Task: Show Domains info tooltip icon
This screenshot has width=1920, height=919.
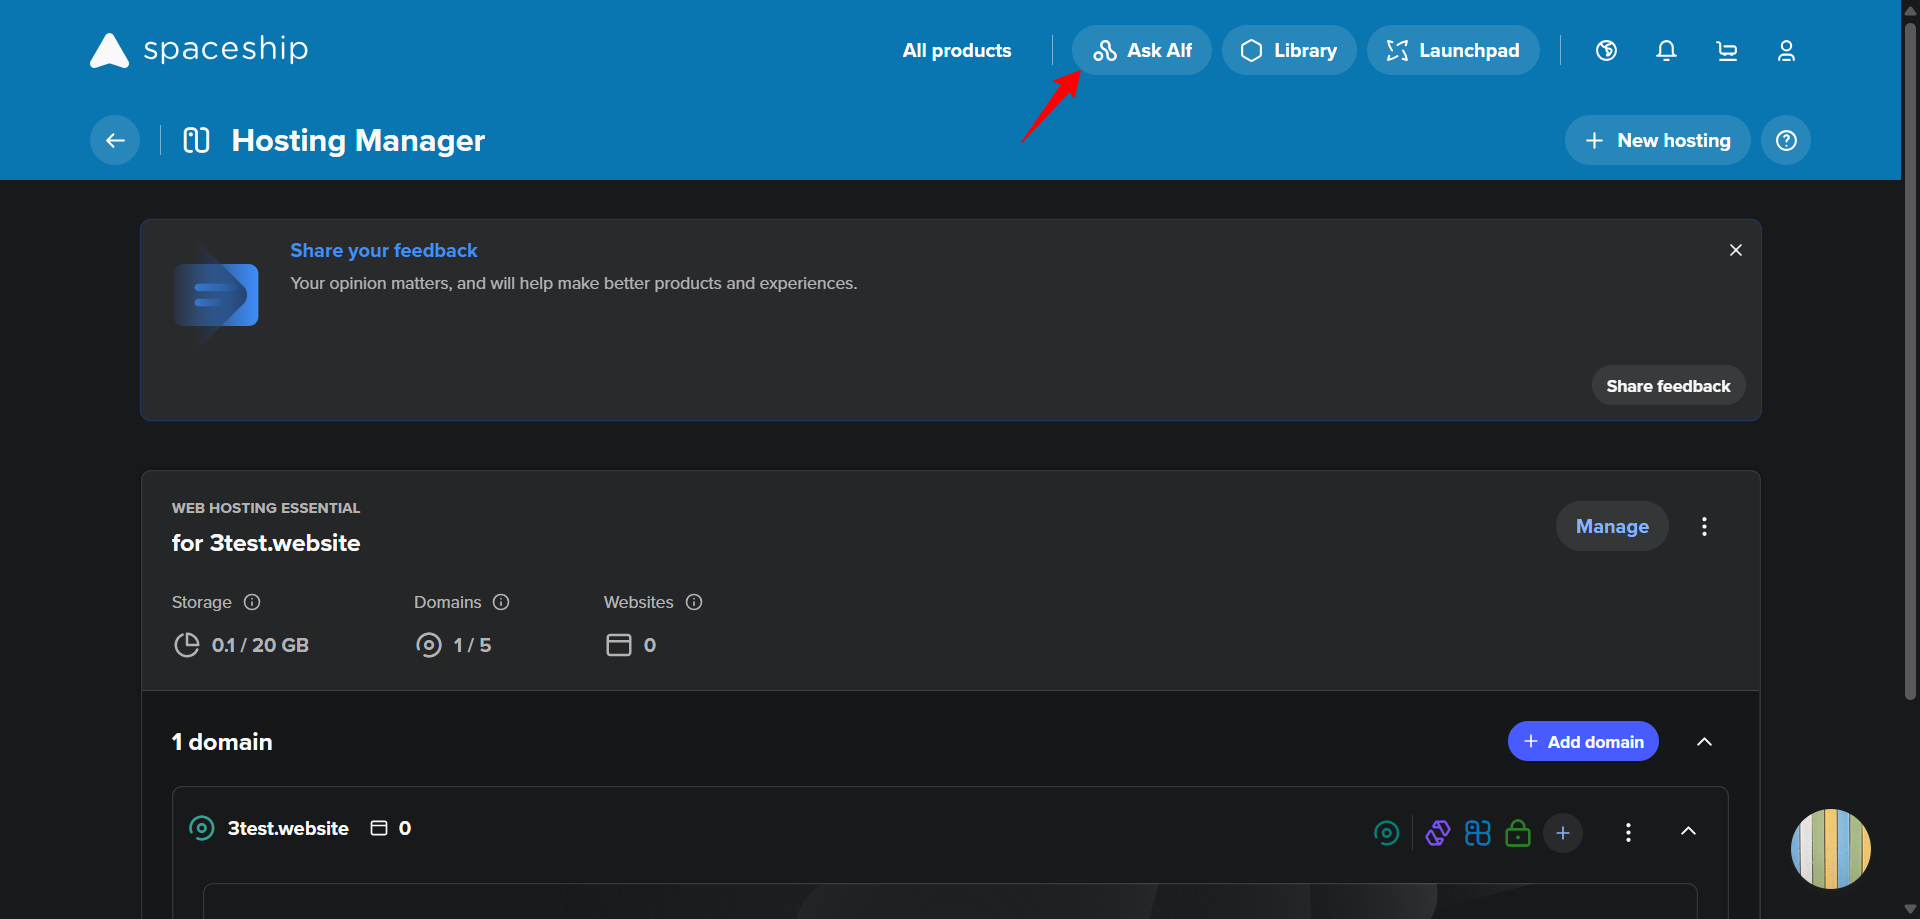Action: [x=501, y=602]
